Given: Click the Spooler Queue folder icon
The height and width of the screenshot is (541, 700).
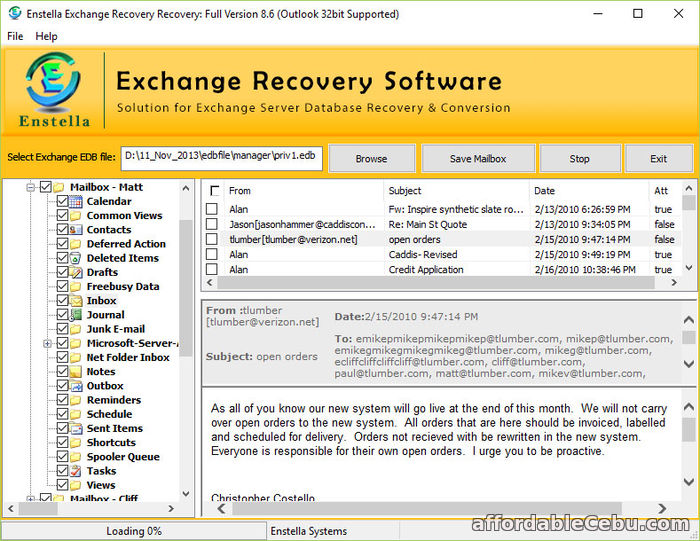Looking at the screenshot, I should coord(76,457).
